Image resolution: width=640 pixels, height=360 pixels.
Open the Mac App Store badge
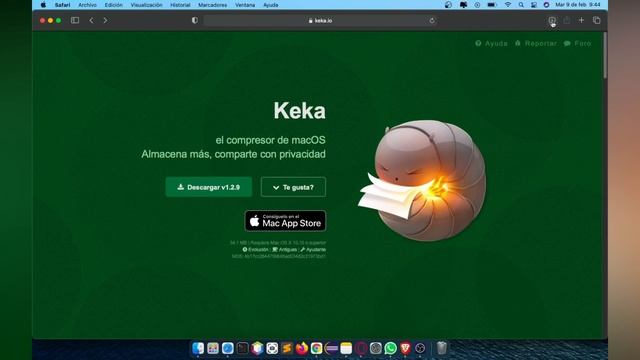pos(285,221)
